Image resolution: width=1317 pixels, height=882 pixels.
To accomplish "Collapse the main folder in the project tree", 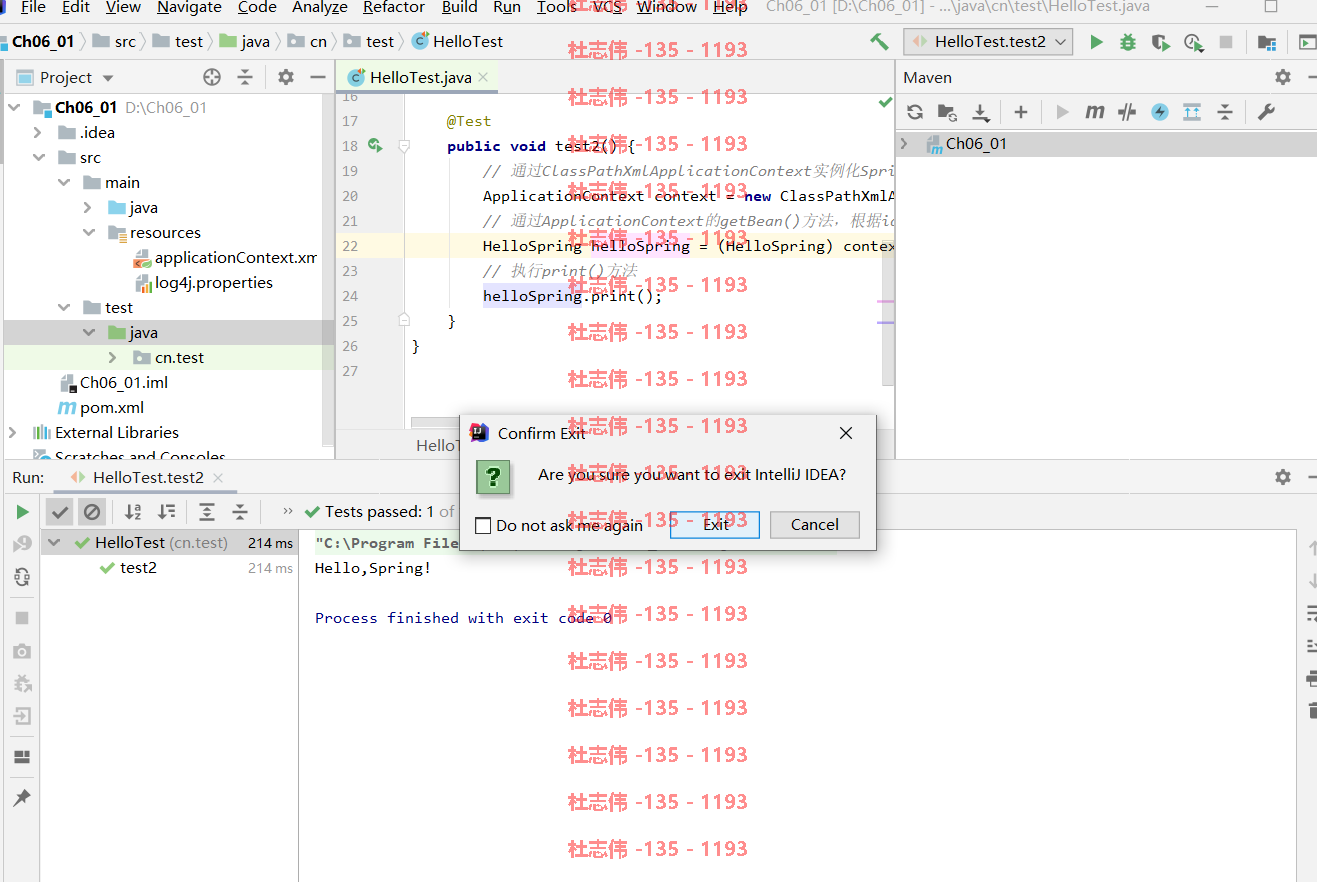I will pos(63,183).
